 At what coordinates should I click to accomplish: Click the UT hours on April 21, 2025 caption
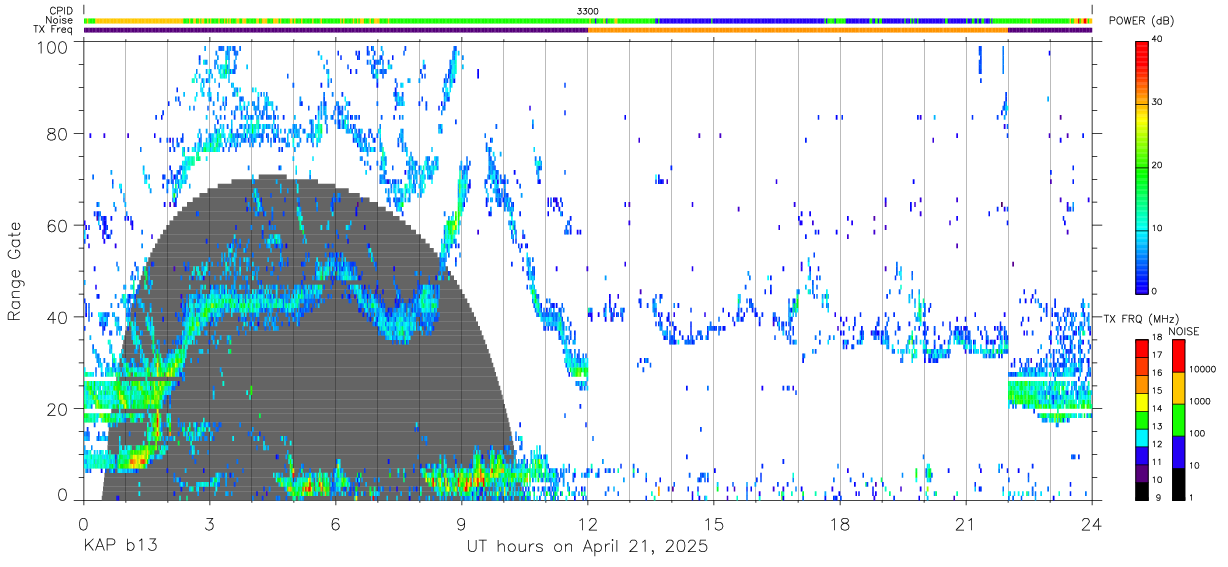coord(587,547)
